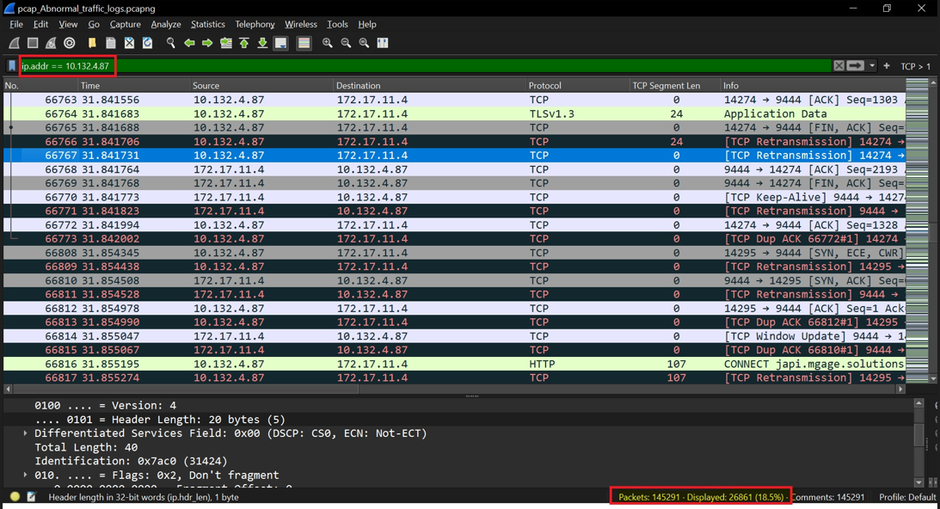Open a capture file folder icon
The width and height of the screenshot is (940, 509).
92,43
